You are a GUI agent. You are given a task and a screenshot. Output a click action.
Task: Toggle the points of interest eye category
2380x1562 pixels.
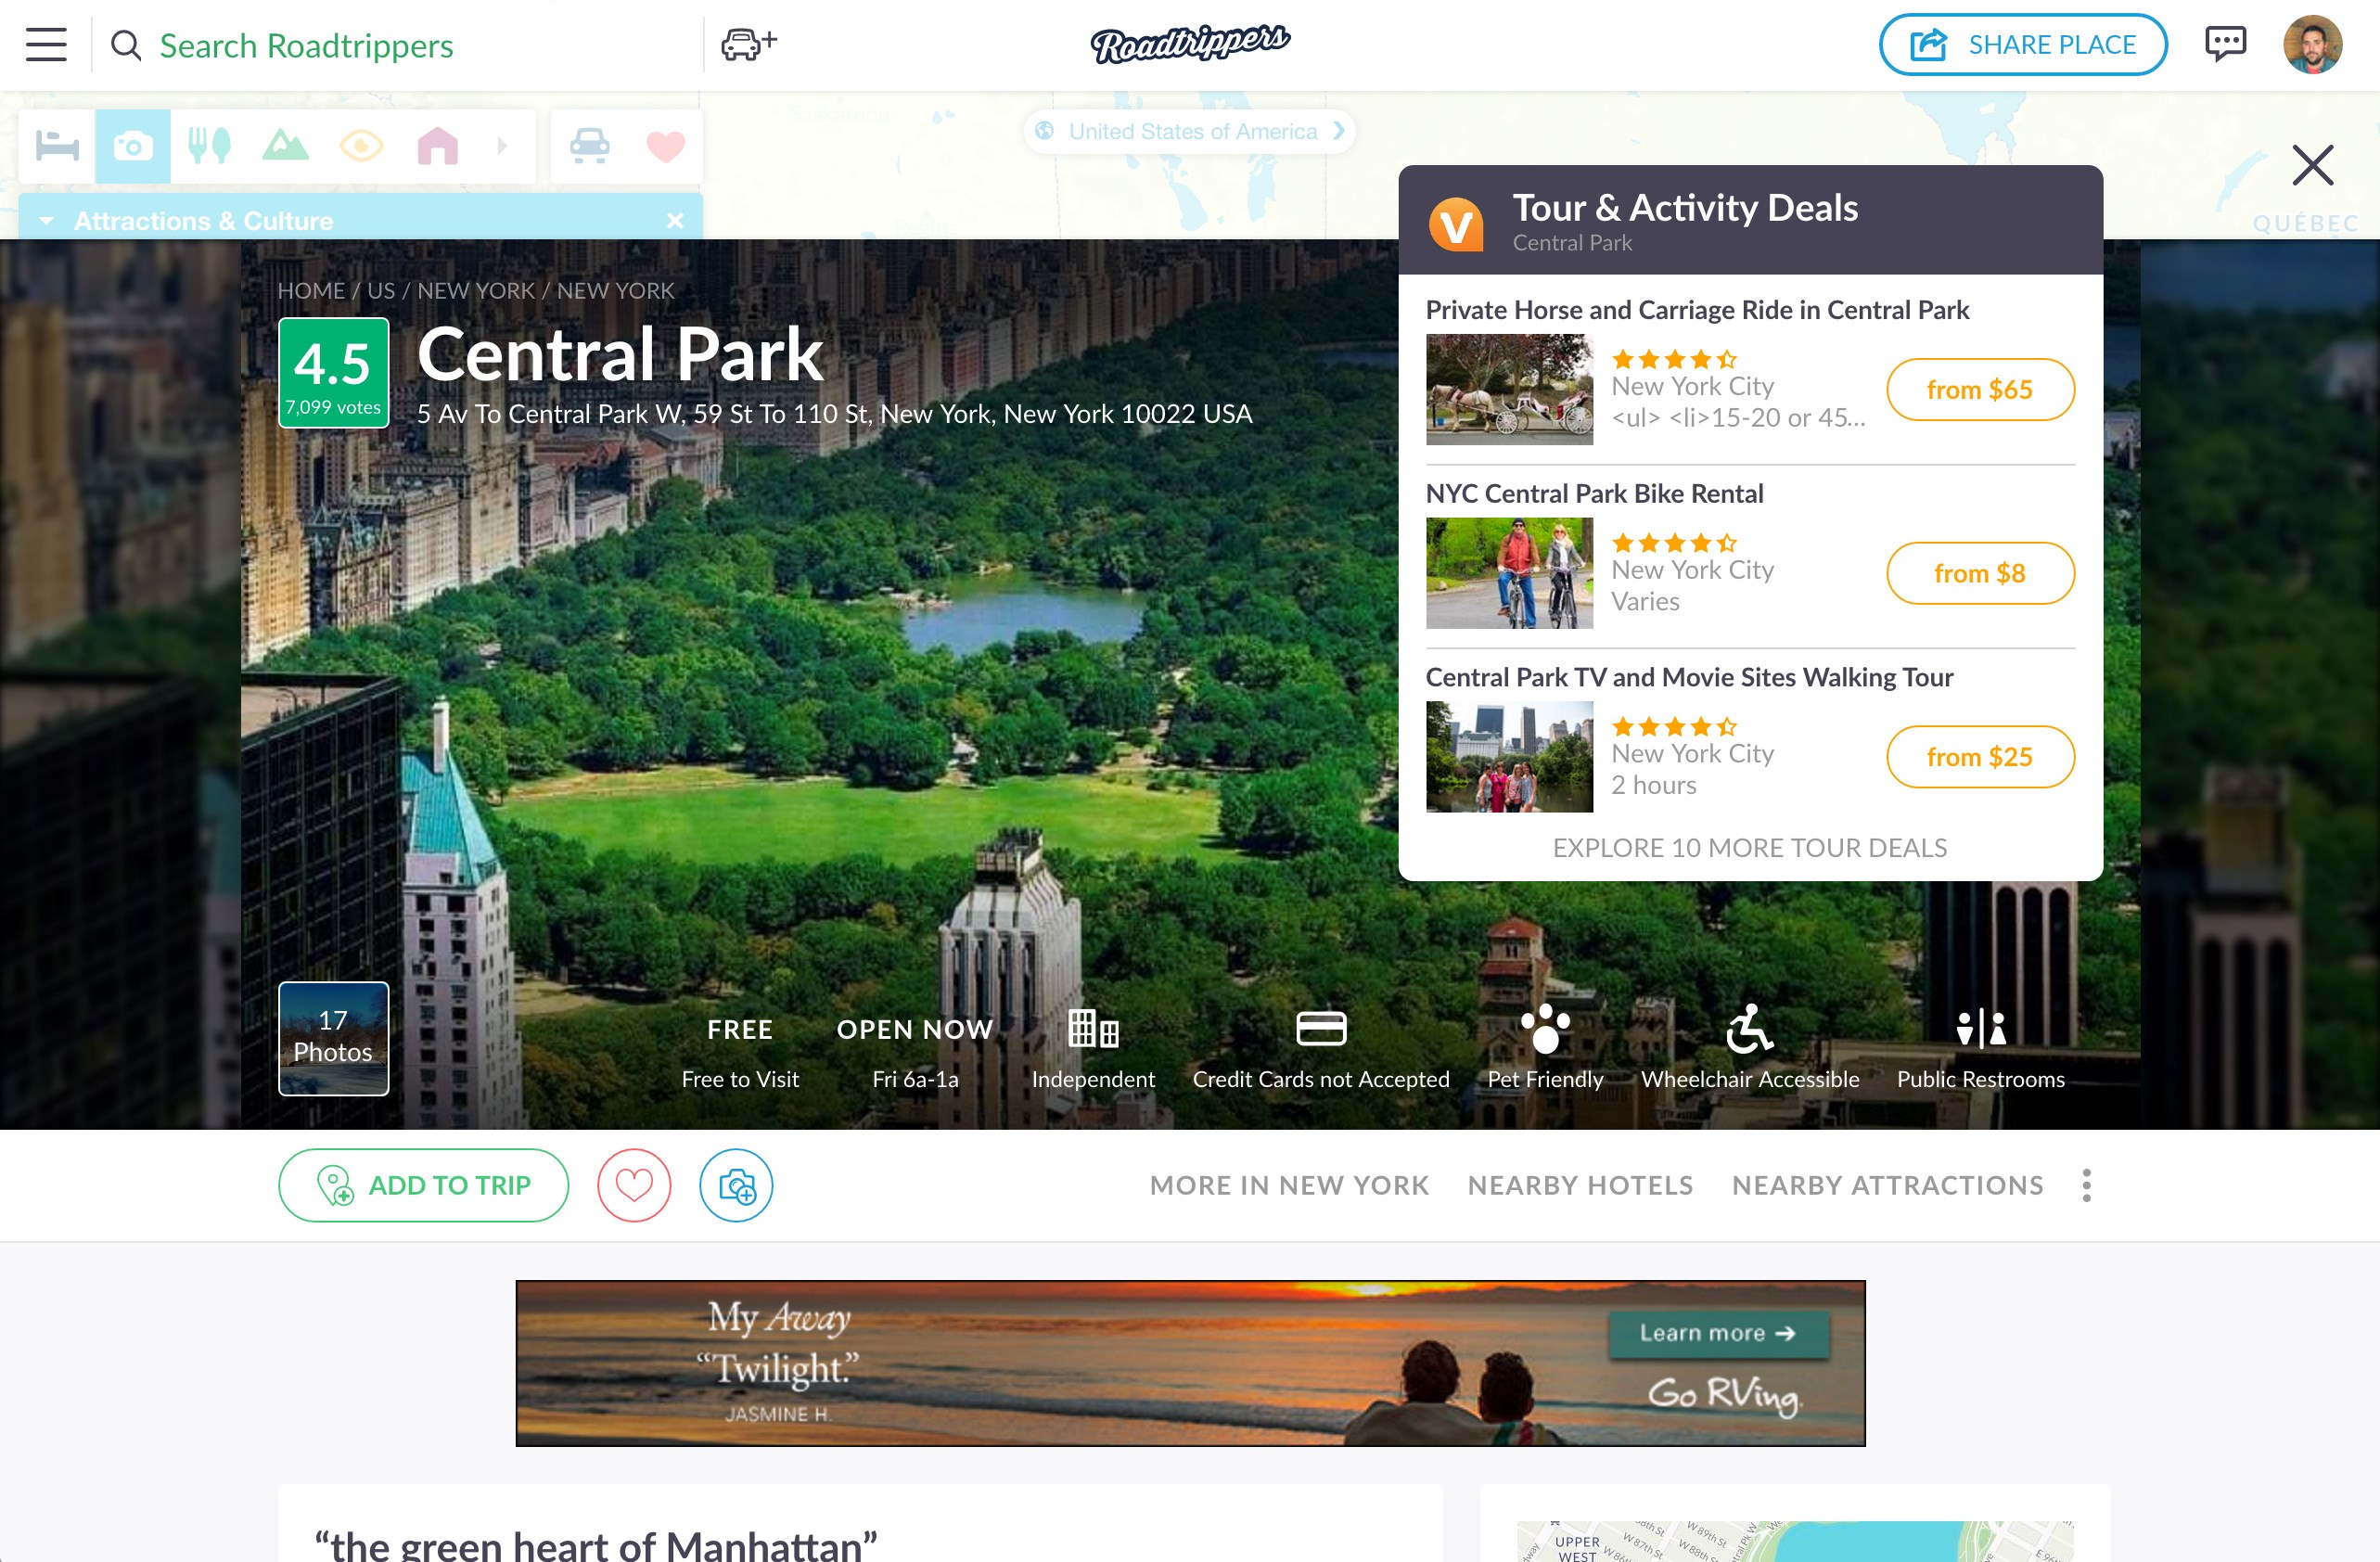(361, 146)
